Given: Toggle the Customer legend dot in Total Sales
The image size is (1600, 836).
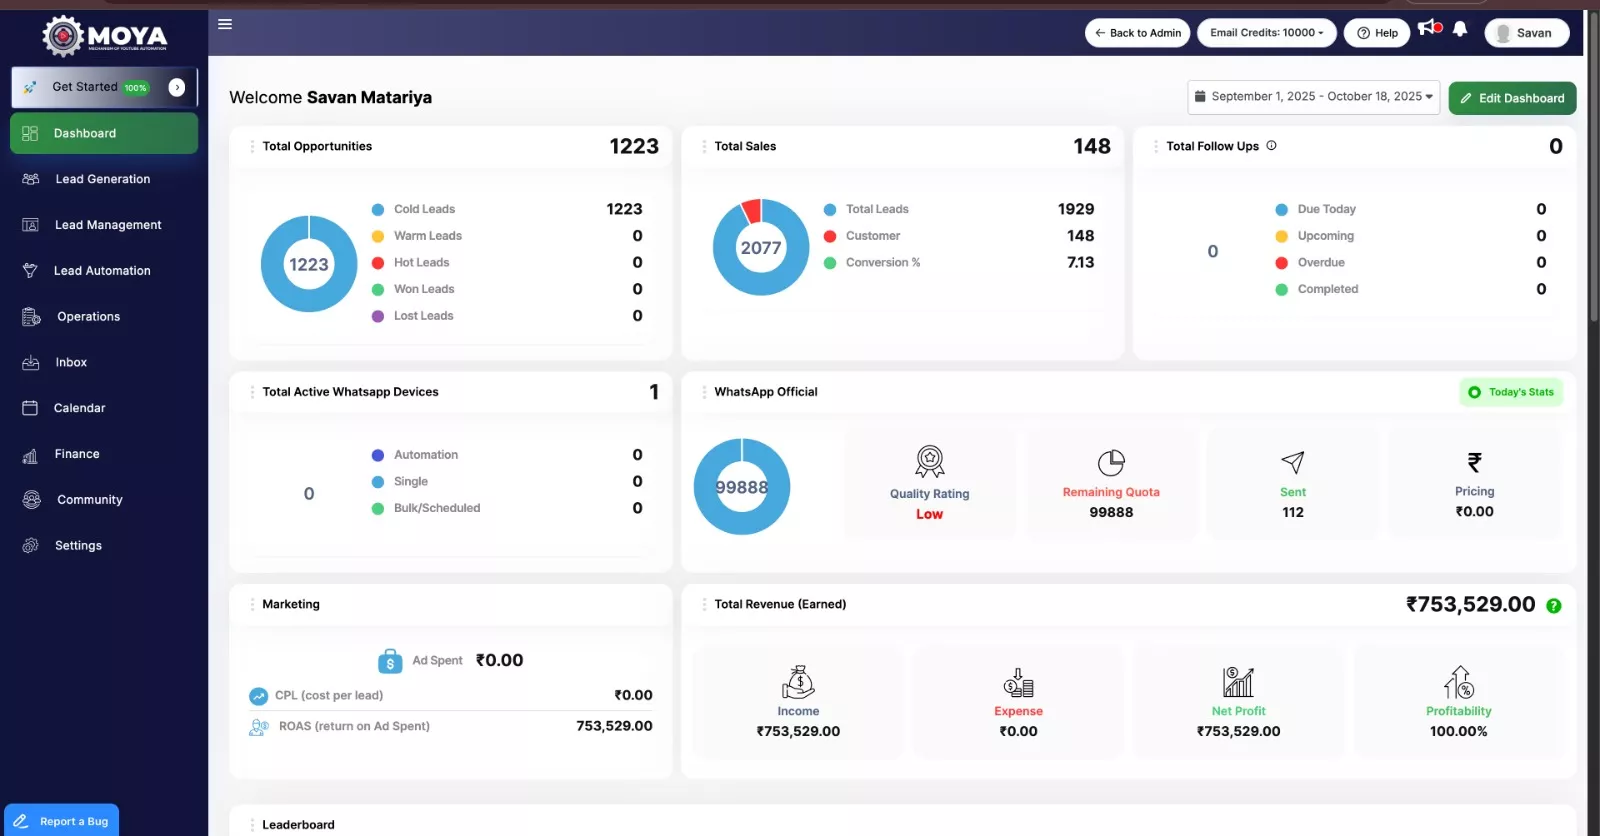Looking at the screenshot, I should tap(830, 236).
